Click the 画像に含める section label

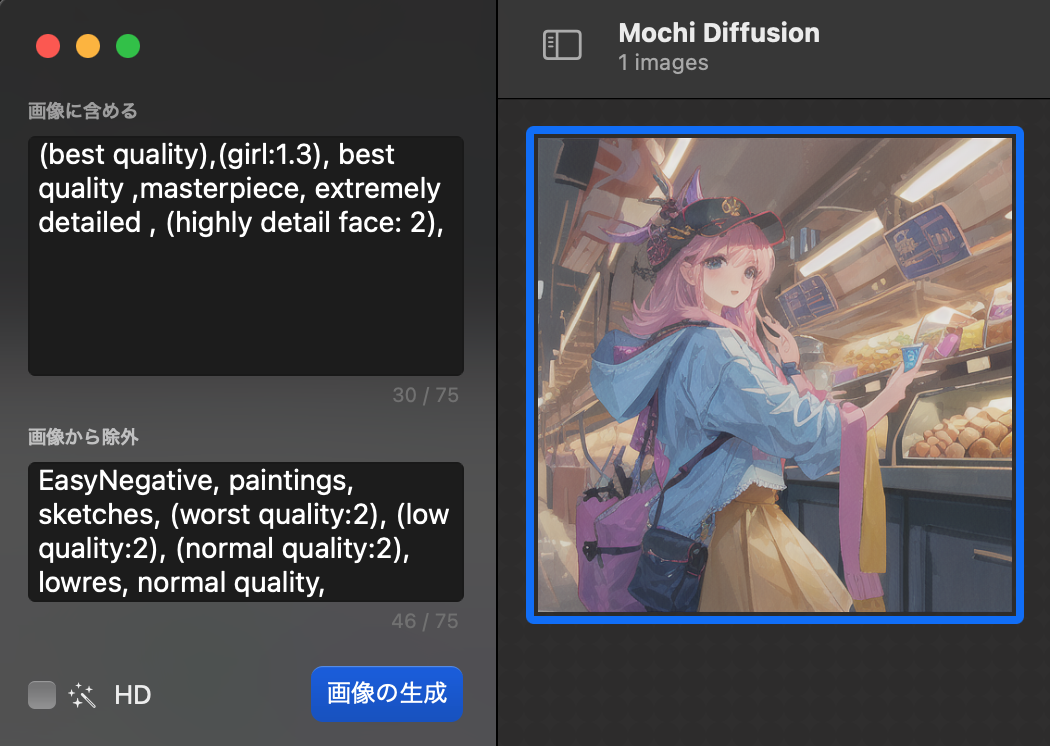[x=83, y=111]
